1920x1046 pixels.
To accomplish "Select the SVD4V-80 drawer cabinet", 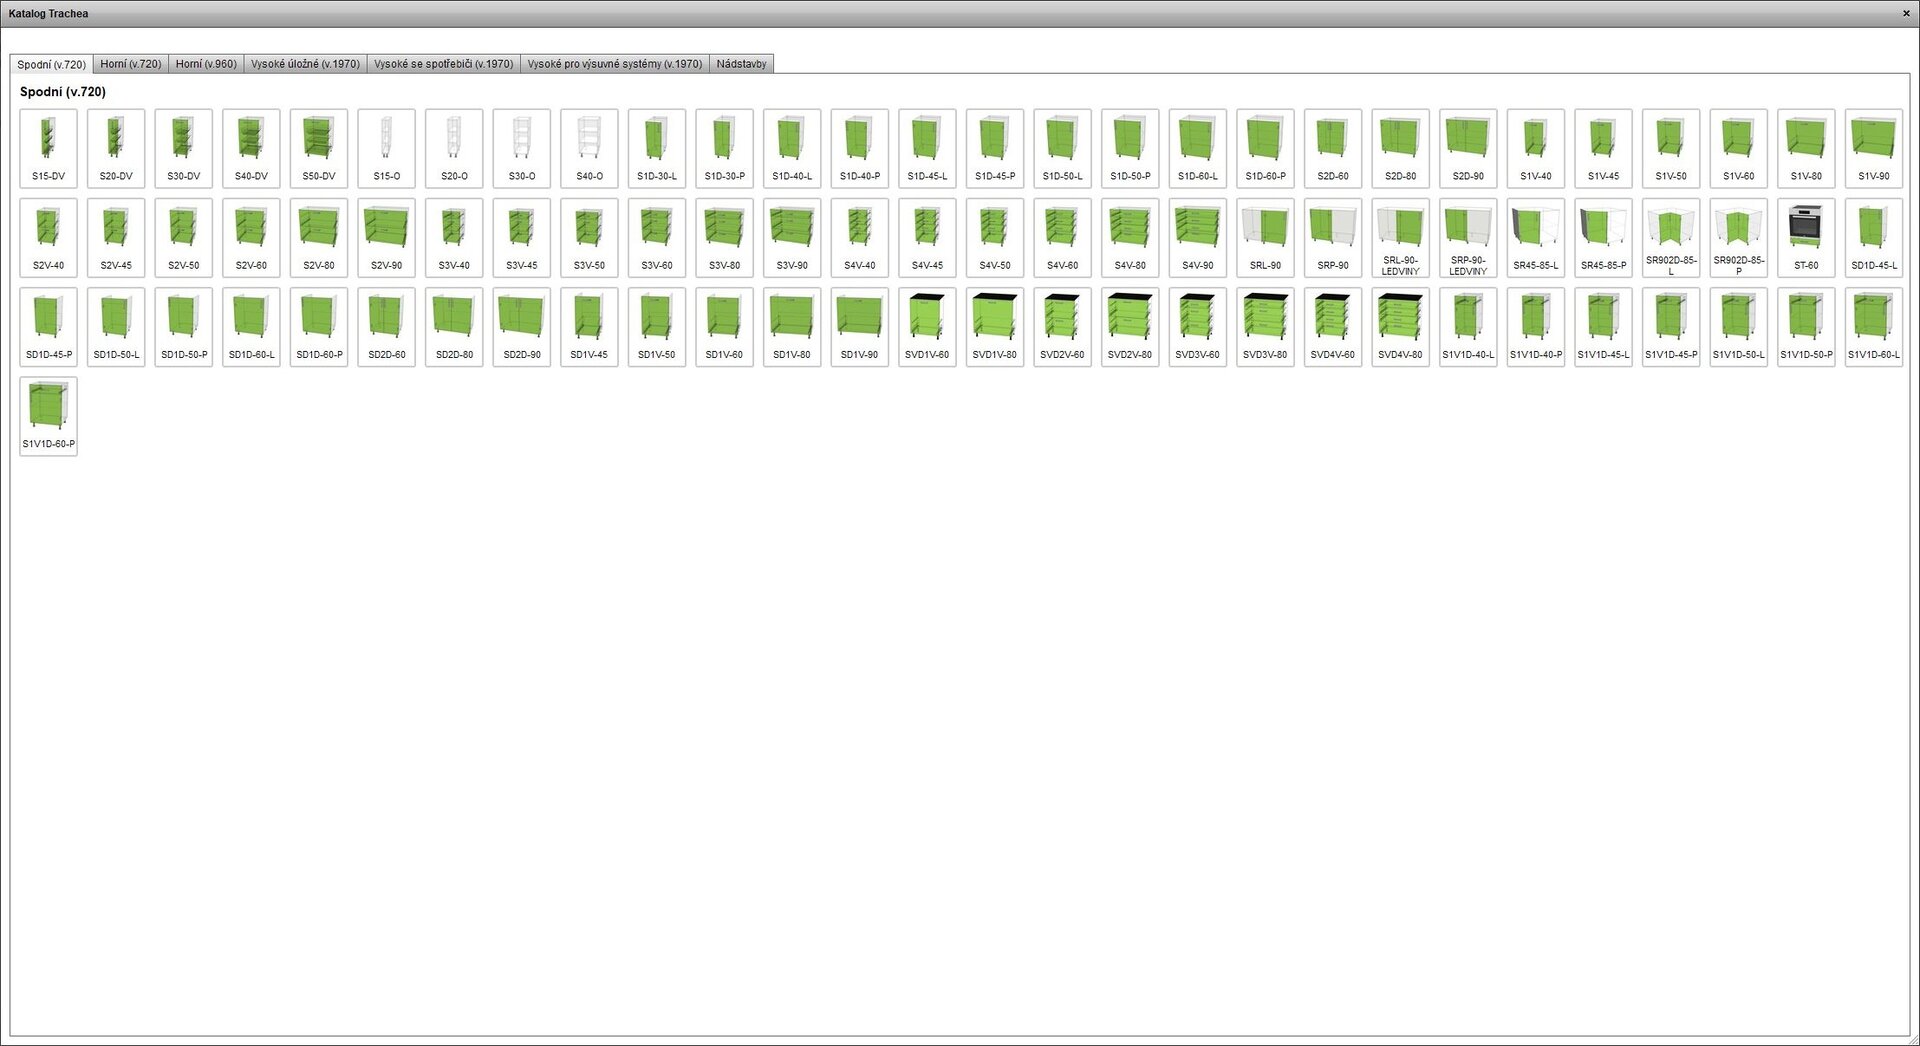I will [x=1400, y=326].
